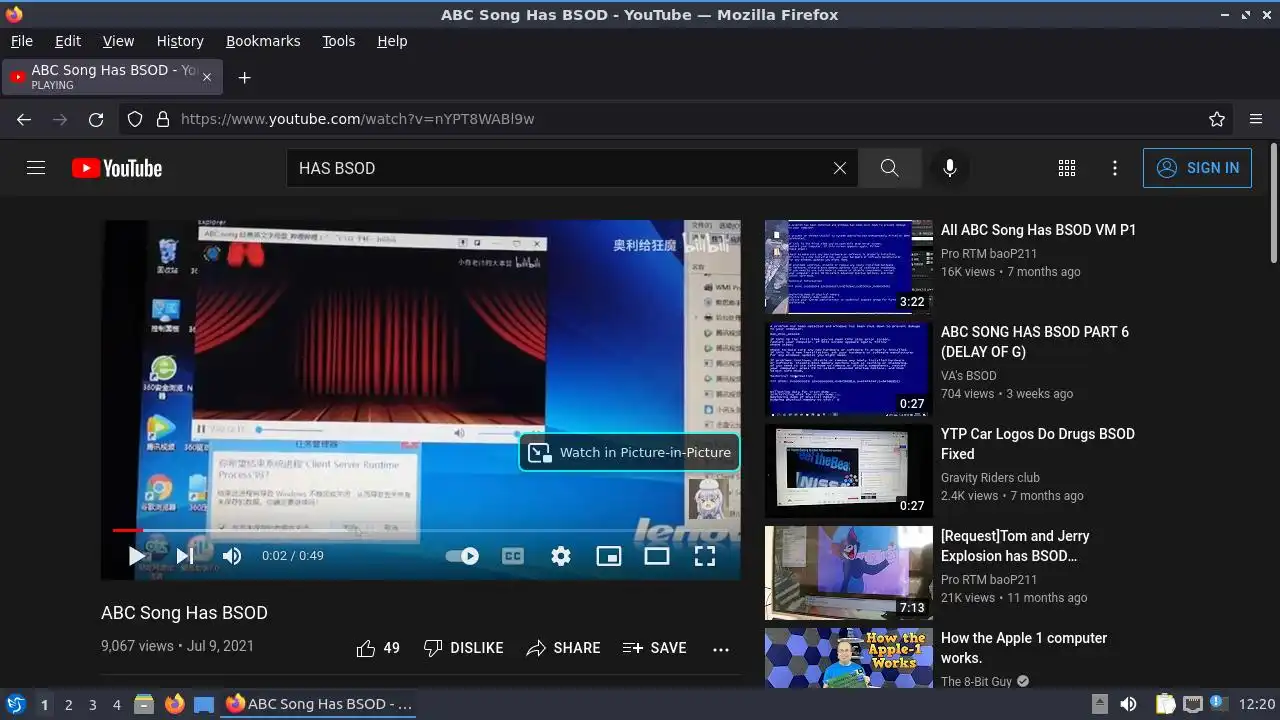This screenshot has width=1280, height=720.
Task: Click DISLIKE on the video
Action: [x=463, y=648]
